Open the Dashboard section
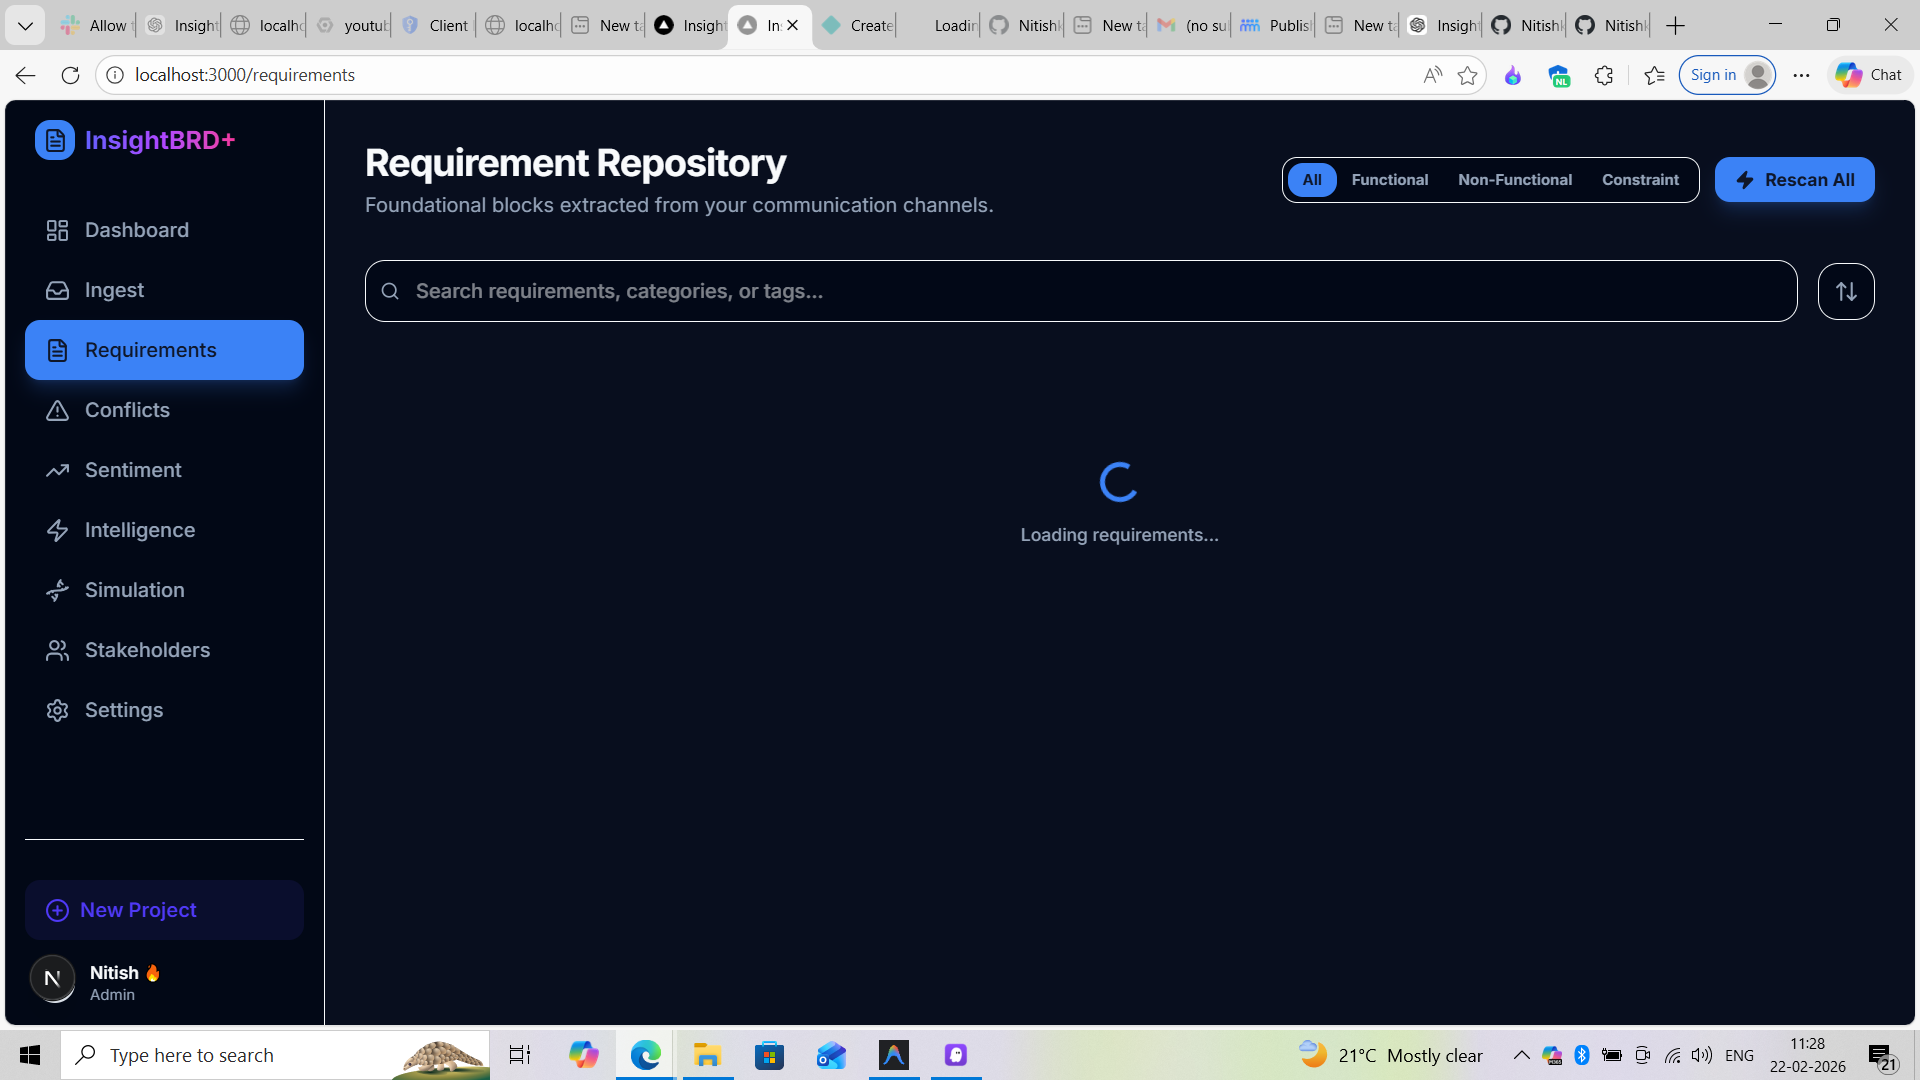This screenshot has width=1920, height=1080. tap(136, 230)
